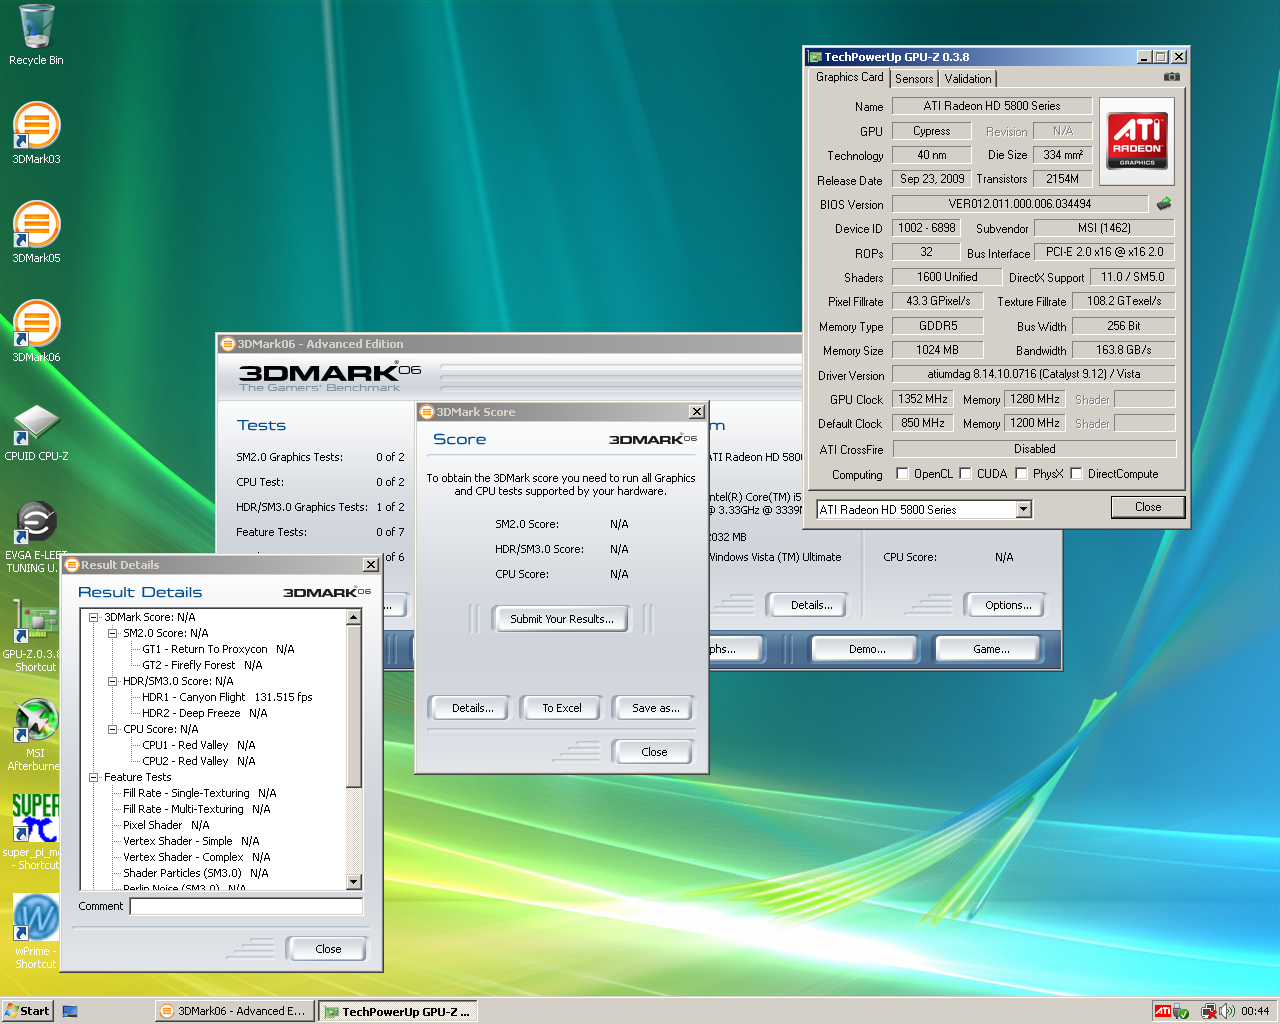The image size is (1280, 1024).
Task: Click the taskbar clock showing 00:44
Action: [1255, 1011]
